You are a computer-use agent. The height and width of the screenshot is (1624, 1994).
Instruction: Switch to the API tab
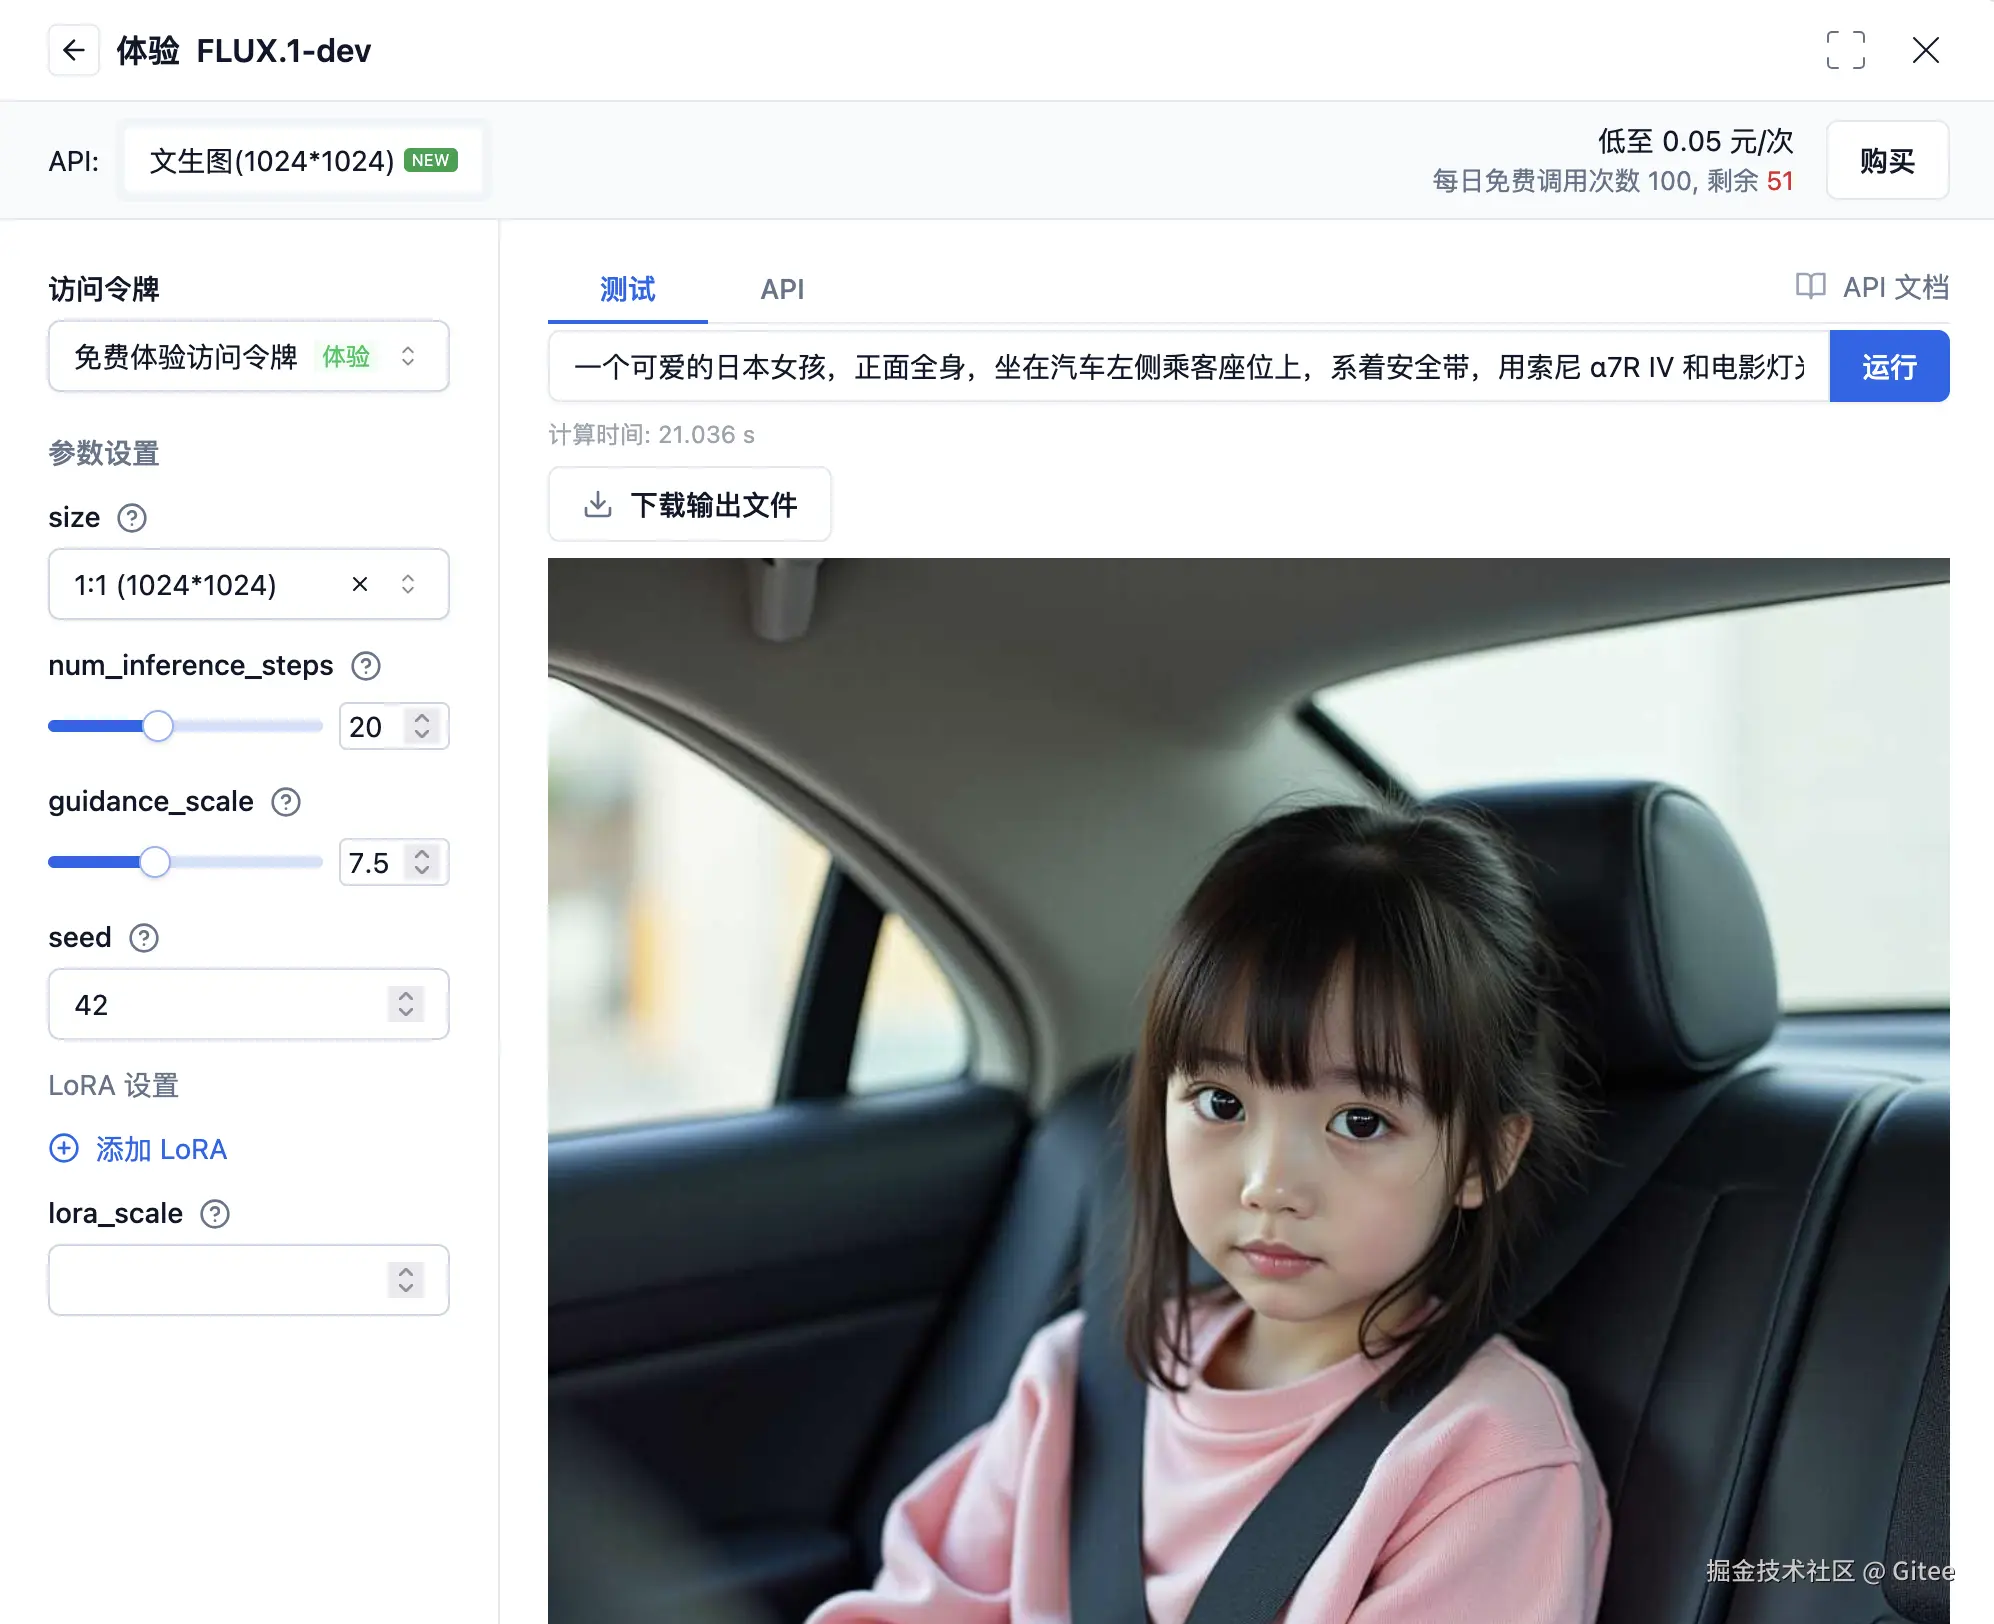pyautogui.click(x=782, y=290)
